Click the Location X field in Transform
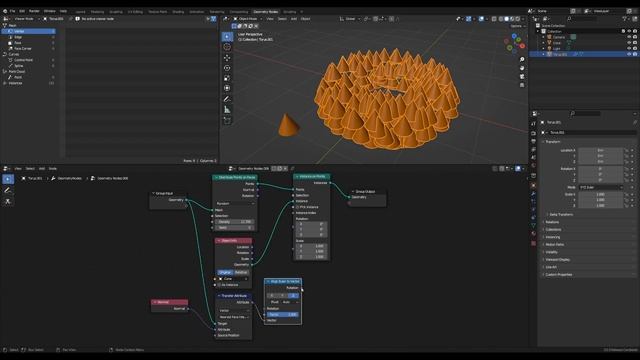 [601, 150]
